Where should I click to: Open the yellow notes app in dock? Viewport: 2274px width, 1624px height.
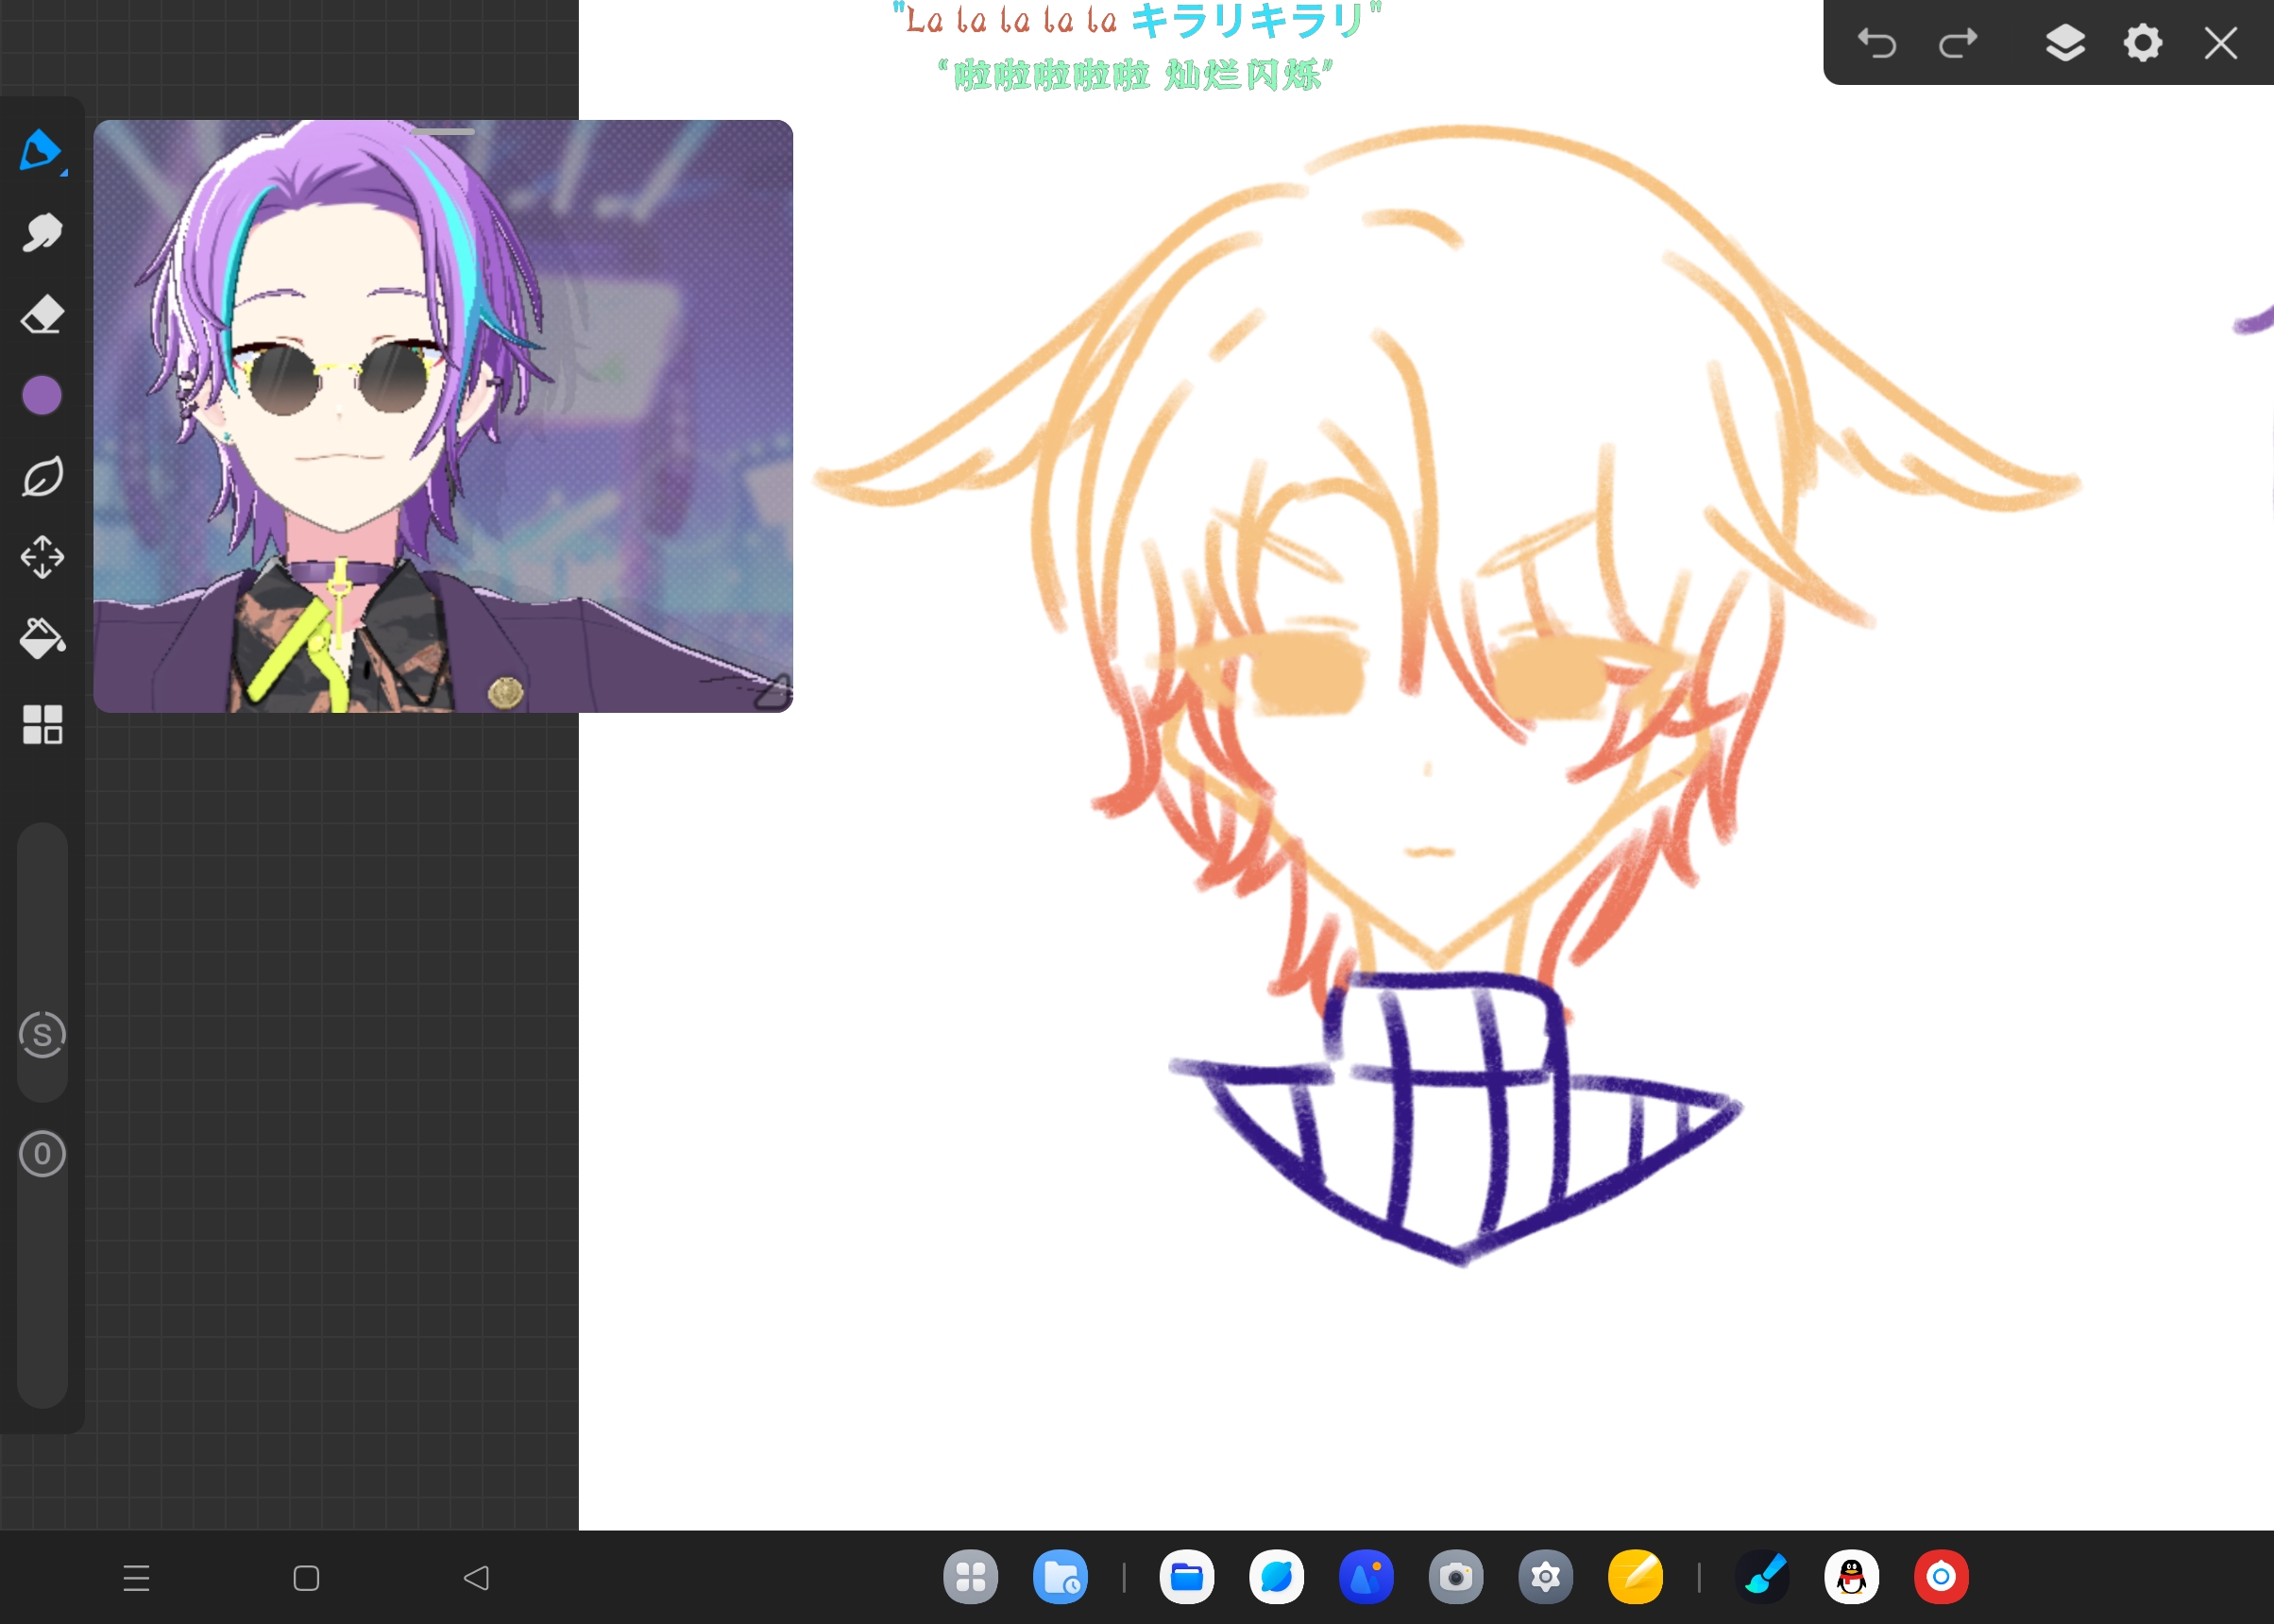tap(1636, 1577)
